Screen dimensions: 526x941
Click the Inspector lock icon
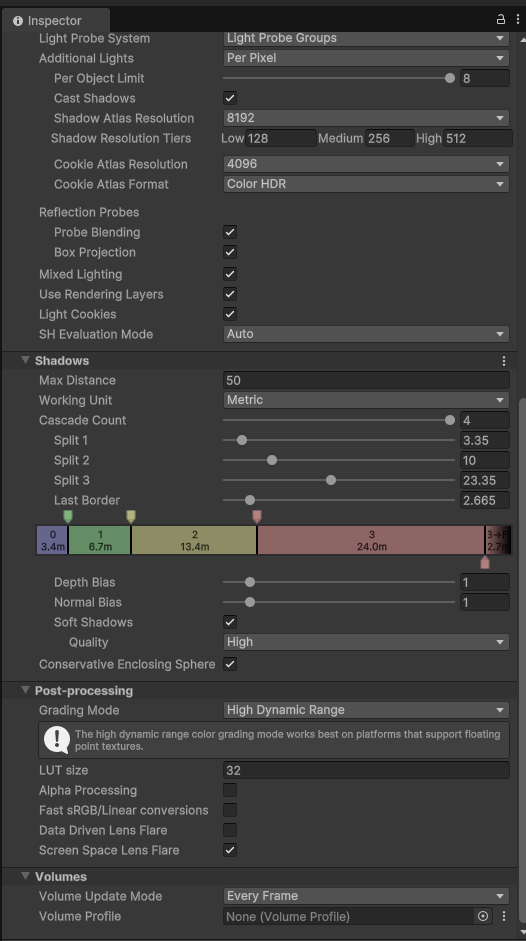click(500, 20)
